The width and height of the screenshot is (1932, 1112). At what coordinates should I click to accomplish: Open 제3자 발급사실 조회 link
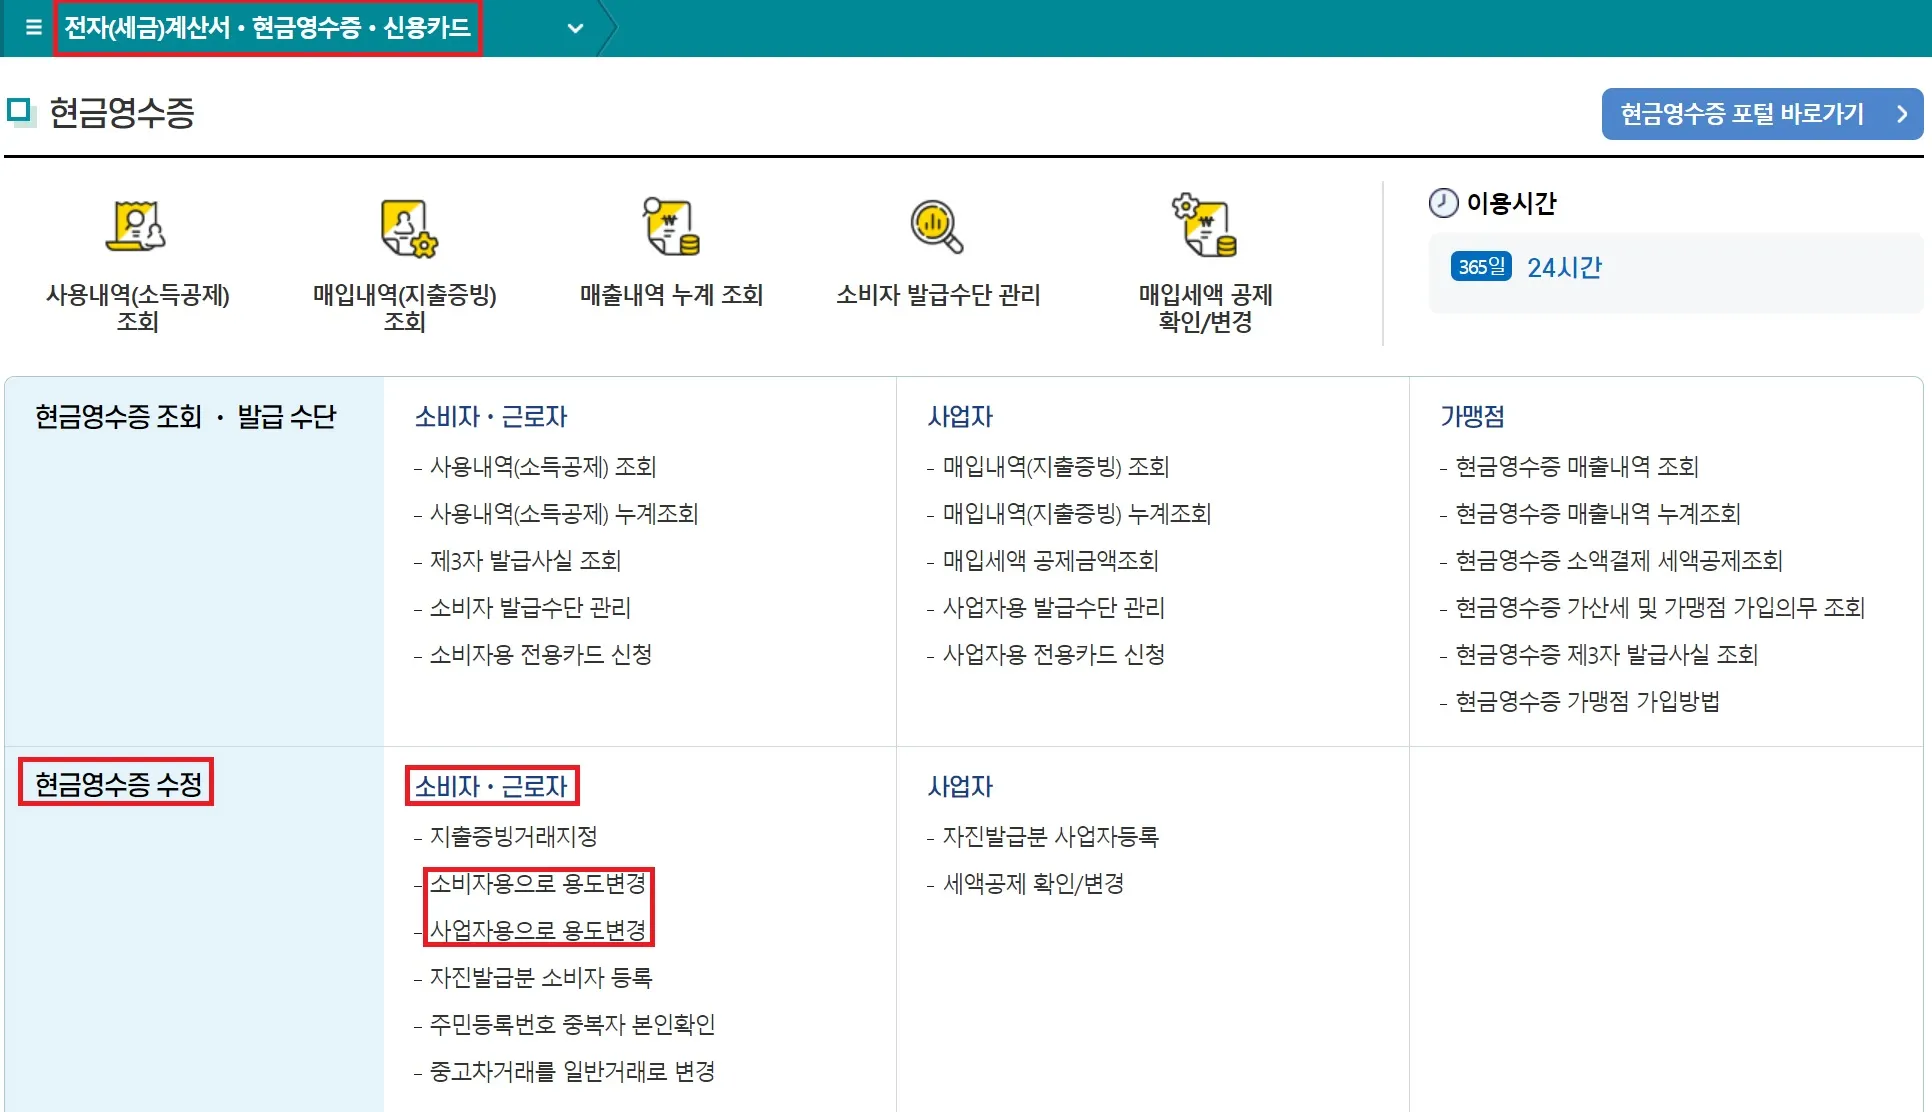pyautogui.click(x=525, y=561)
